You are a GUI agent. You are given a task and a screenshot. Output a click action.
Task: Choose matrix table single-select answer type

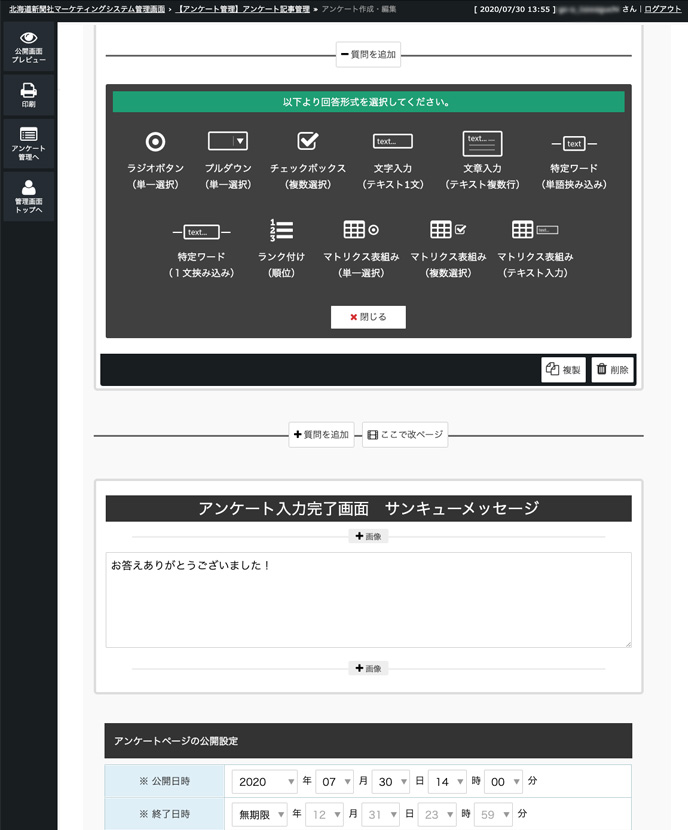pos(361,230)
